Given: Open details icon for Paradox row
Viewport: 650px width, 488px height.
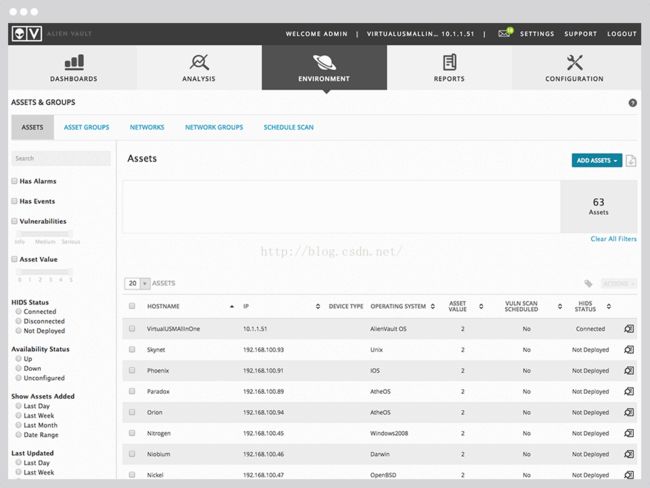Looking at the screenshot, I should click(x=629, y=391).
